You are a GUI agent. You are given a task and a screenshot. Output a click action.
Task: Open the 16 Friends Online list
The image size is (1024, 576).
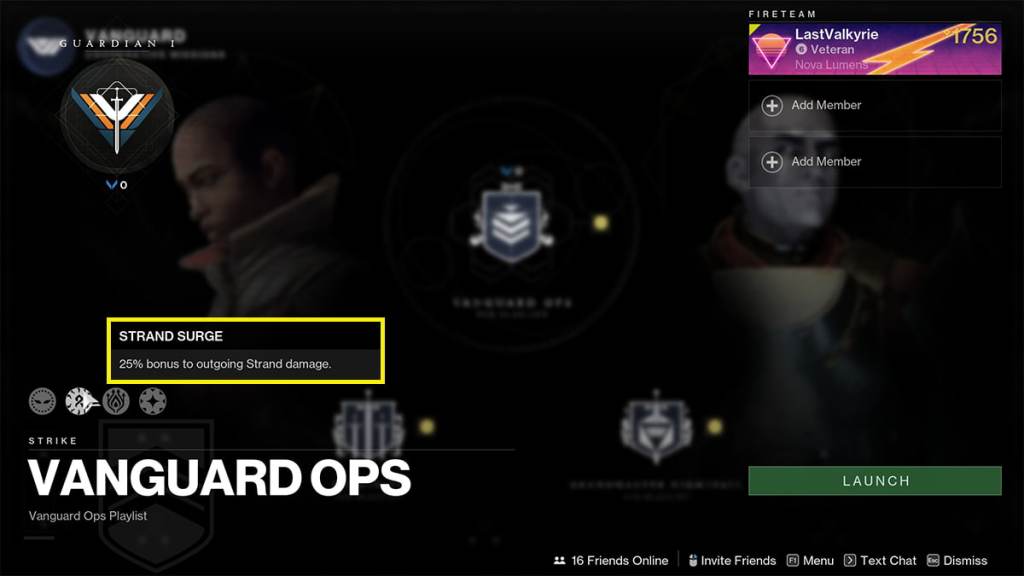click(611, 560)
